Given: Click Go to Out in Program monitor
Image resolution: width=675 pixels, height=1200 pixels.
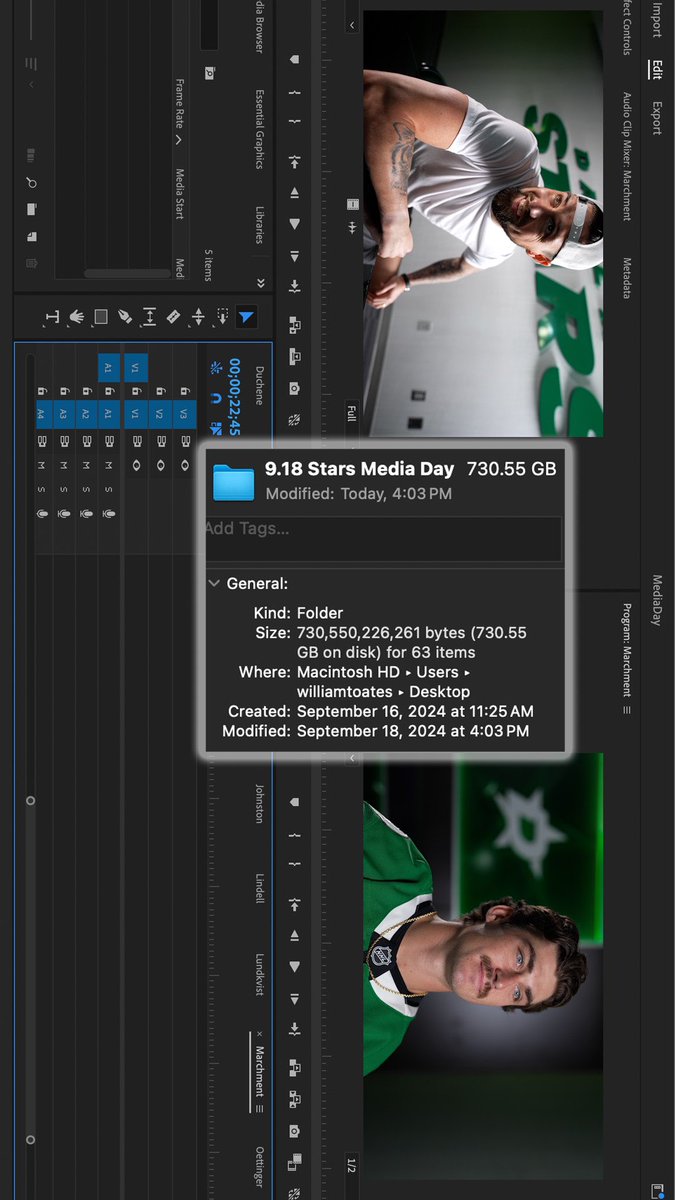Looking at the screenshot, I should (295, 1030).
